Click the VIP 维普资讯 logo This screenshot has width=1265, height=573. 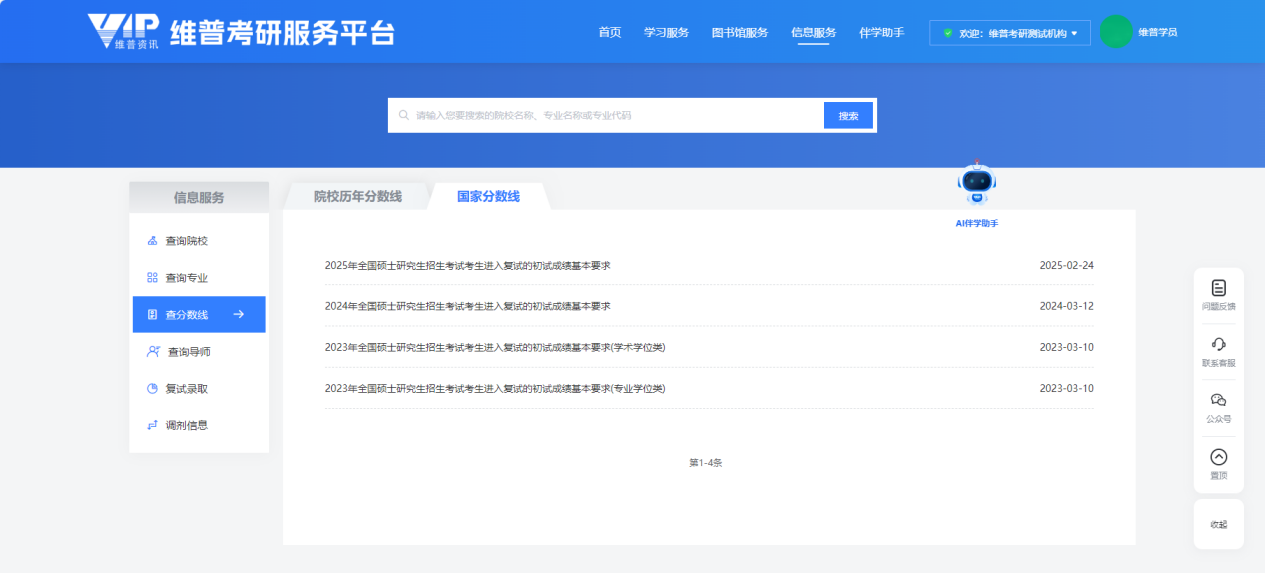coord(122,32)
